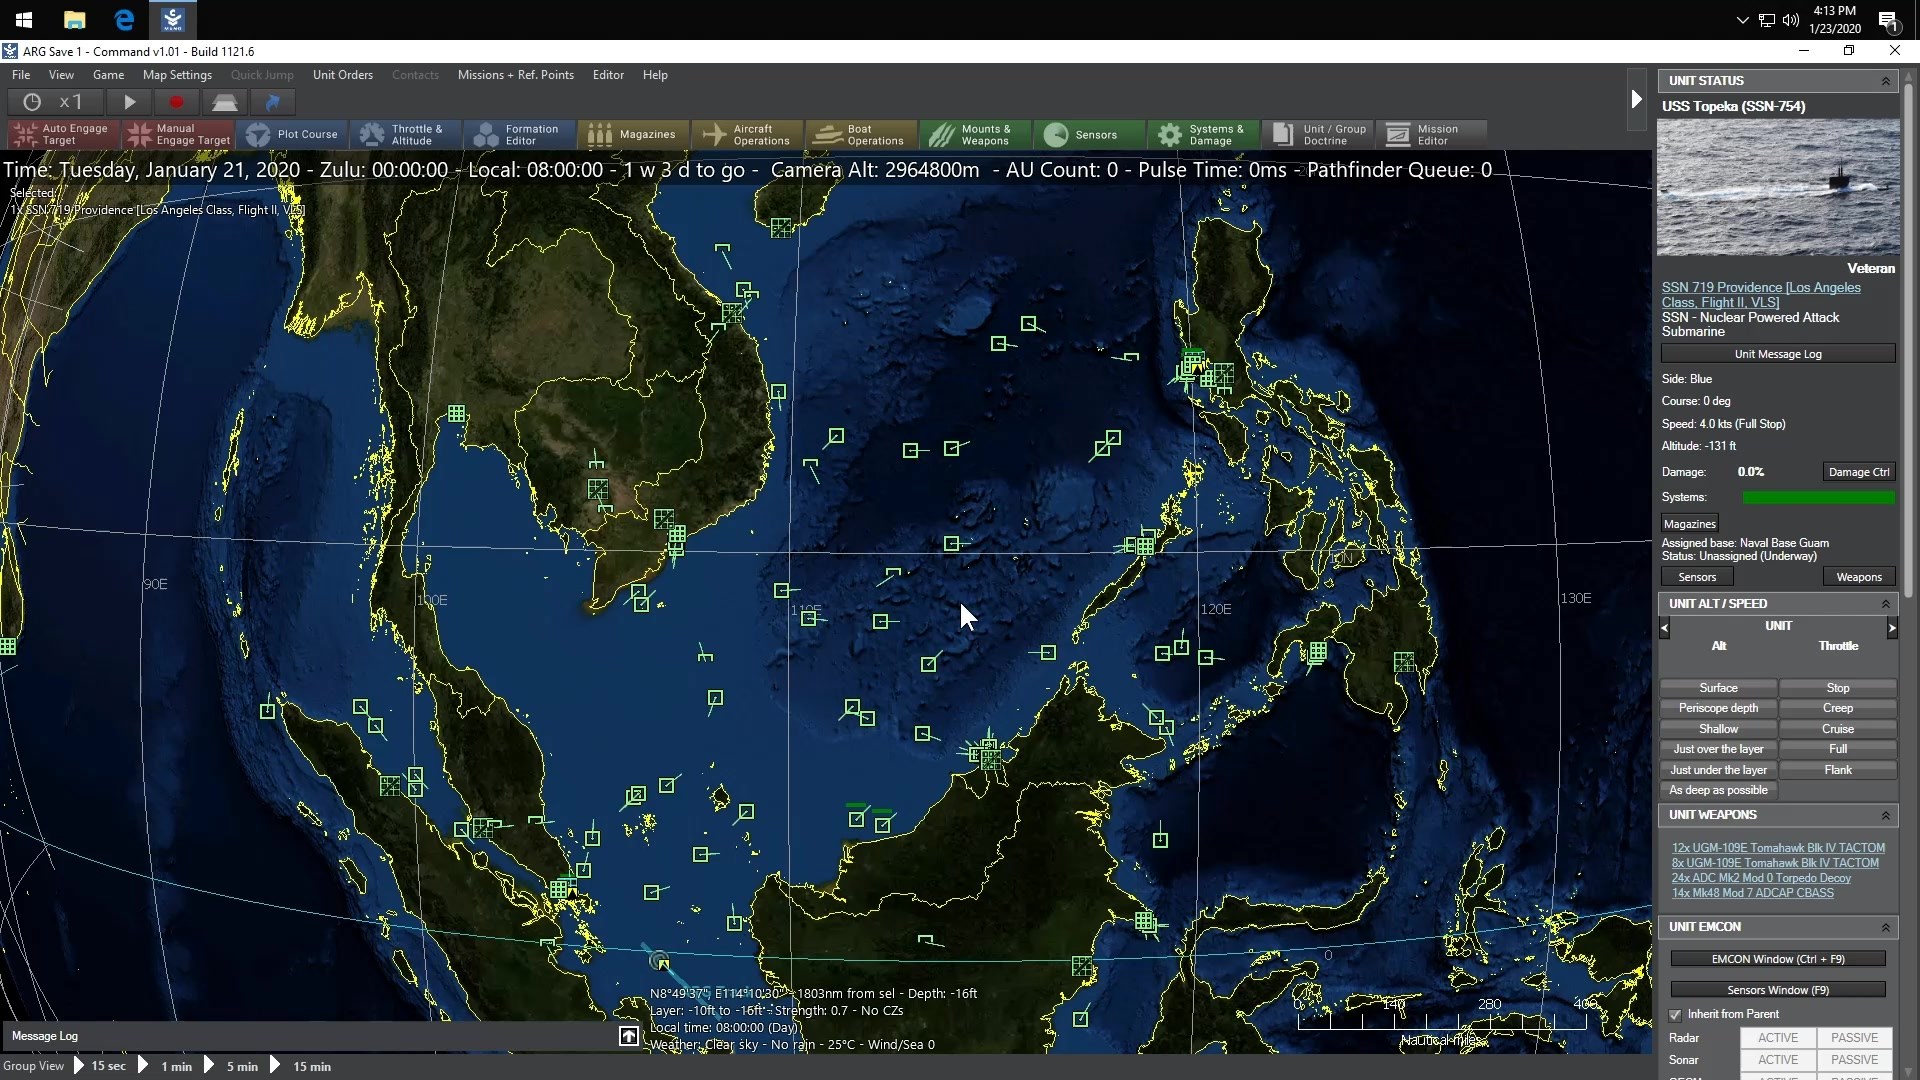Collapse the right side panel arrow
Image resolution: width=1920 pixels, height=1080 pixels.
point(1636,99)
